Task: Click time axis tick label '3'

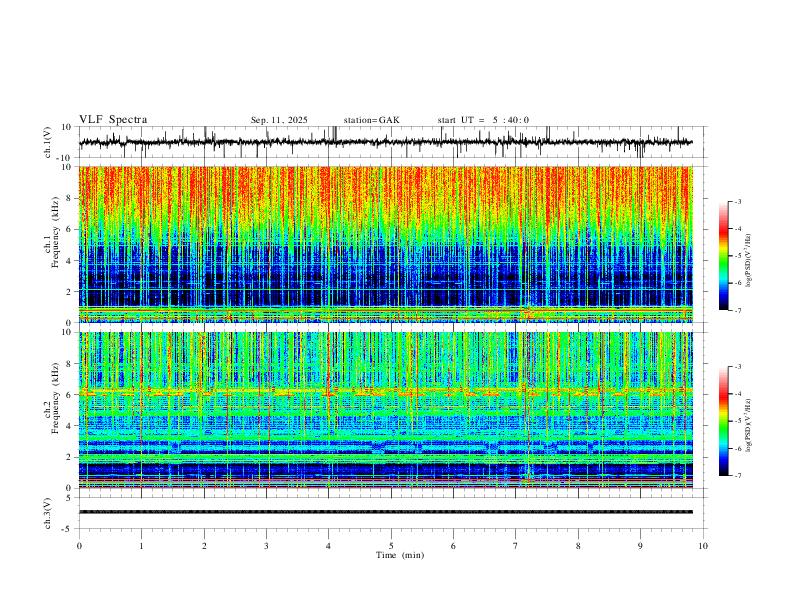Action: point(266,546)
